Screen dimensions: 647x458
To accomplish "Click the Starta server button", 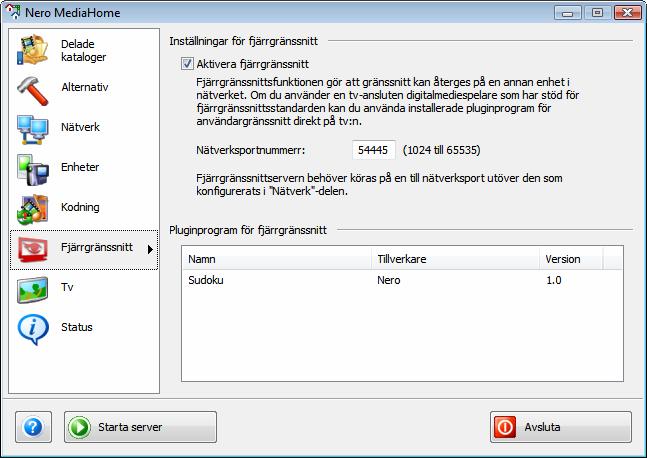I will click(140, 427).
